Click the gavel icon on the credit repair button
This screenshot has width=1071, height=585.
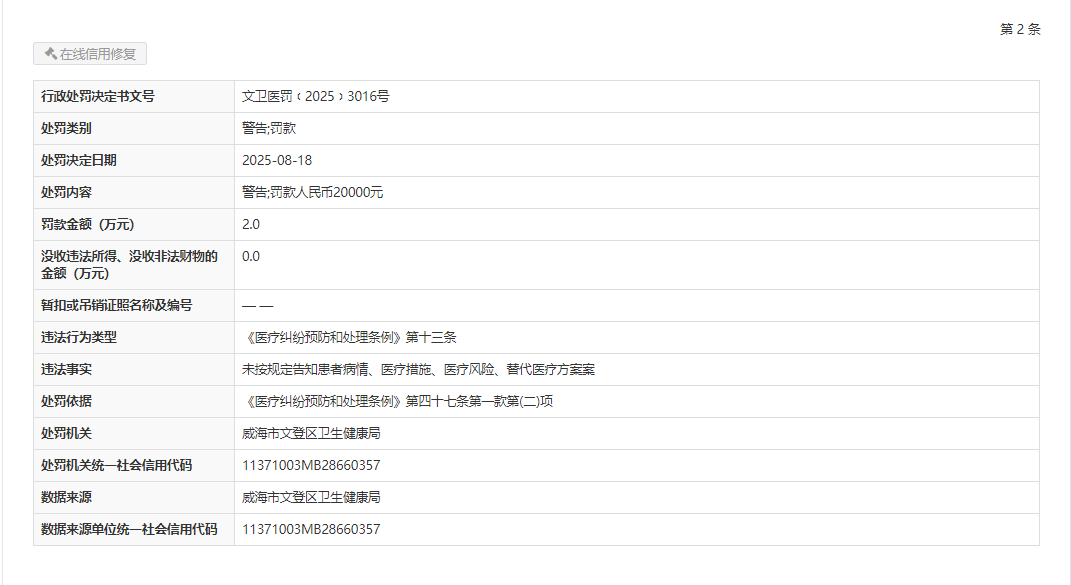click(x=50, y=54)
